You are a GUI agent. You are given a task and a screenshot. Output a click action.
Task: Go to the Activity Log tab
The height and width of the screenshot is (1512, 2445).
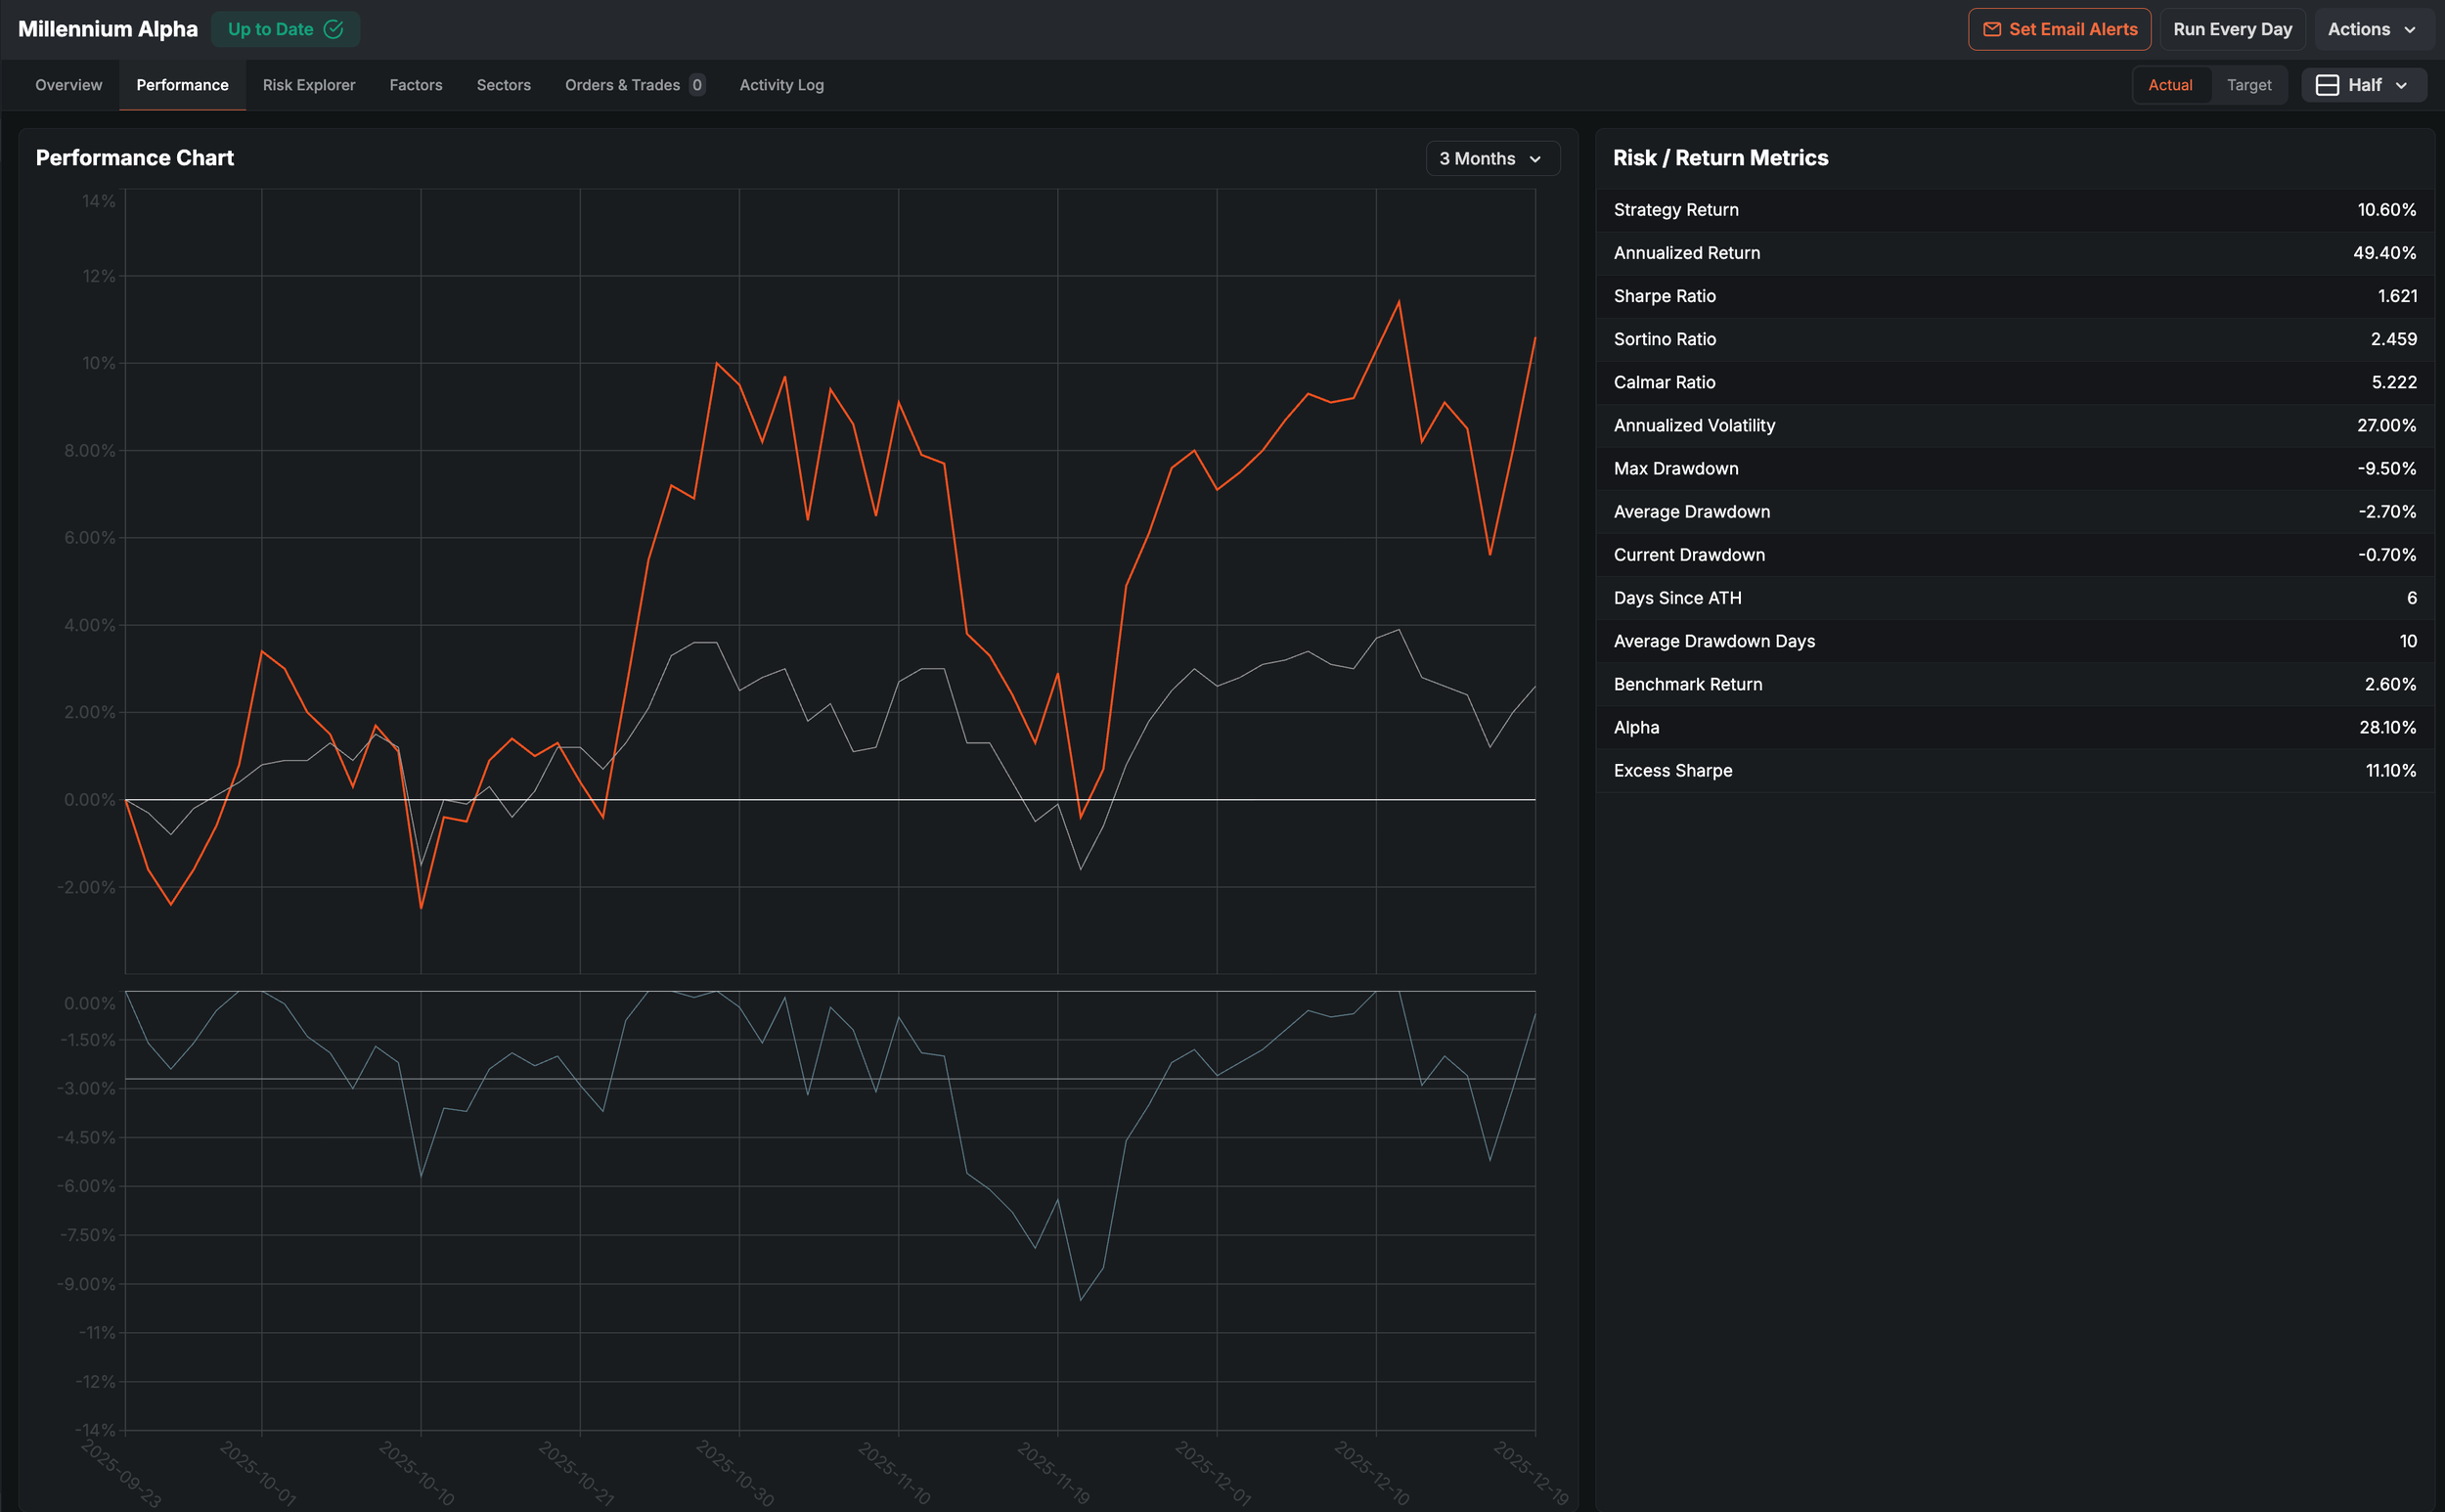point(781,85)
